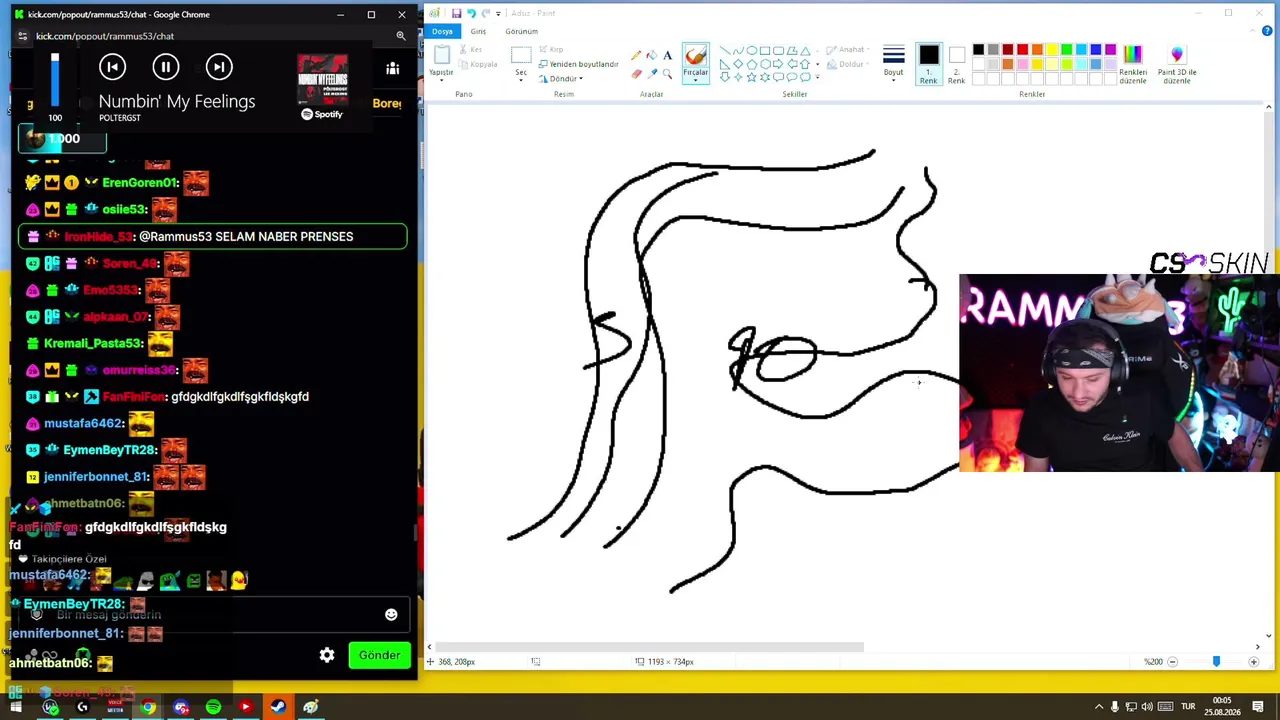This screenshot has width=1280, height=720.
Task: Click the Kes (cut) scissors button
Action: pyautogui.click(x=470, y=49)
